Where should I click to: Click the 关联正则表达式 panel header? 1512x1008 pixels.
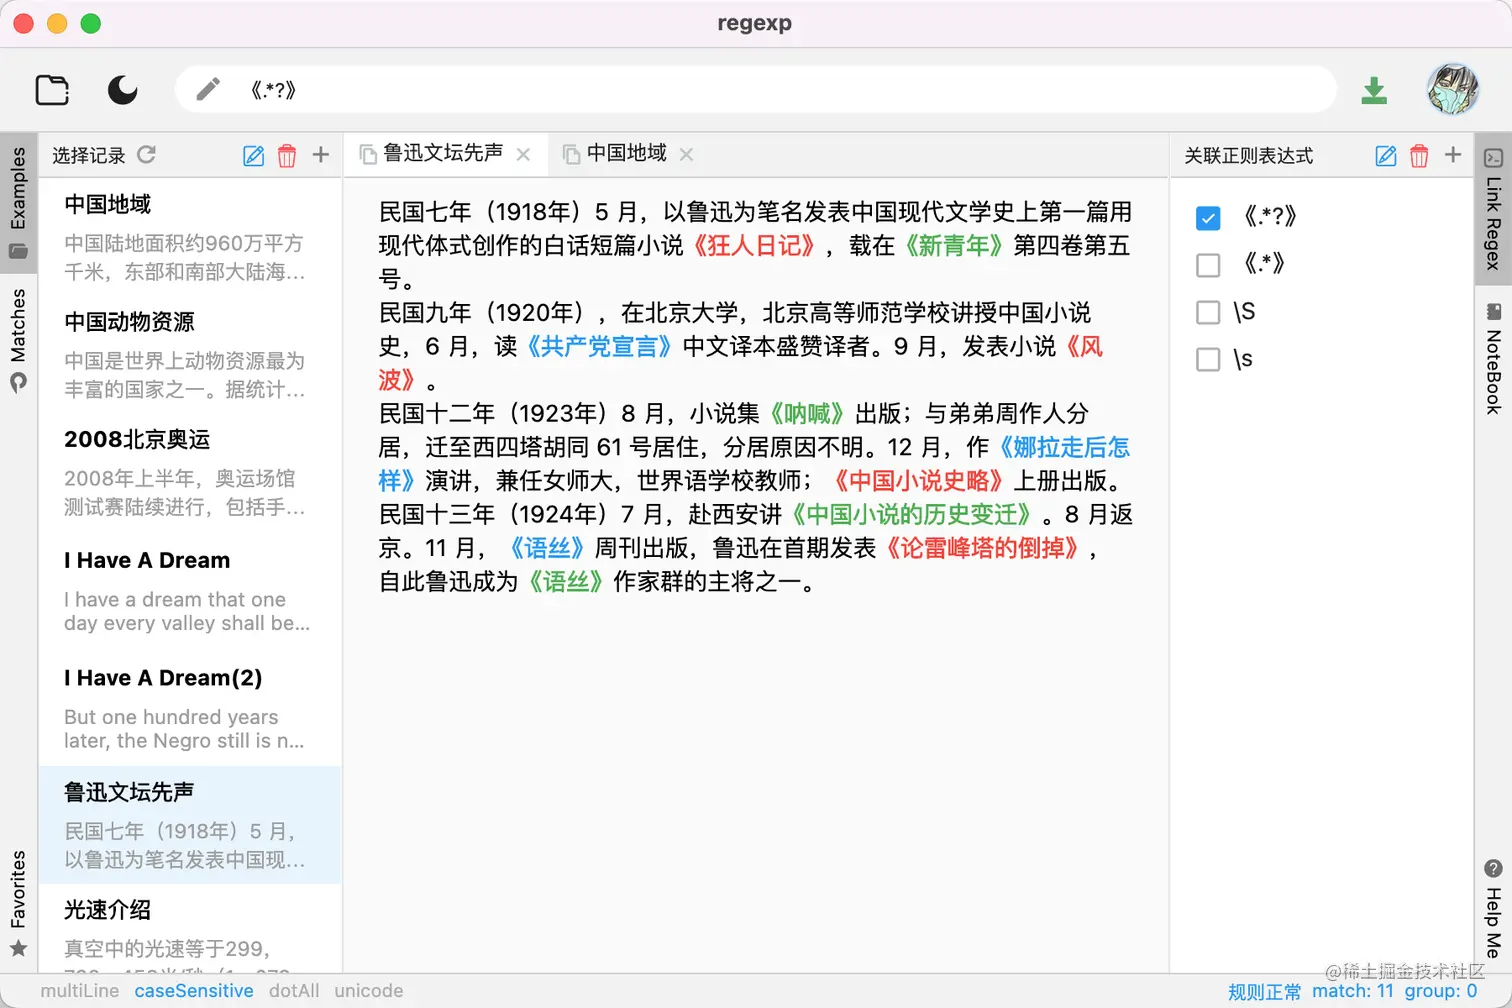coord(1249,156)
